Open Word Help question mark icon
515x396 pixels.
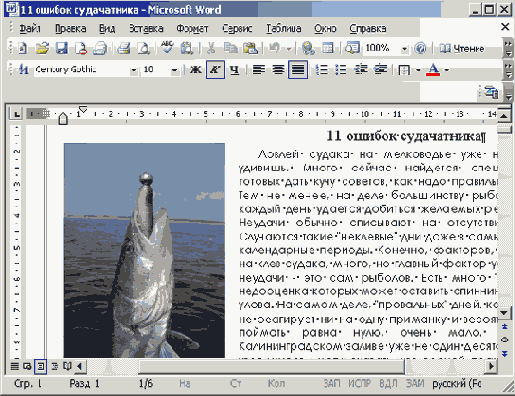(x=420, y=48)
